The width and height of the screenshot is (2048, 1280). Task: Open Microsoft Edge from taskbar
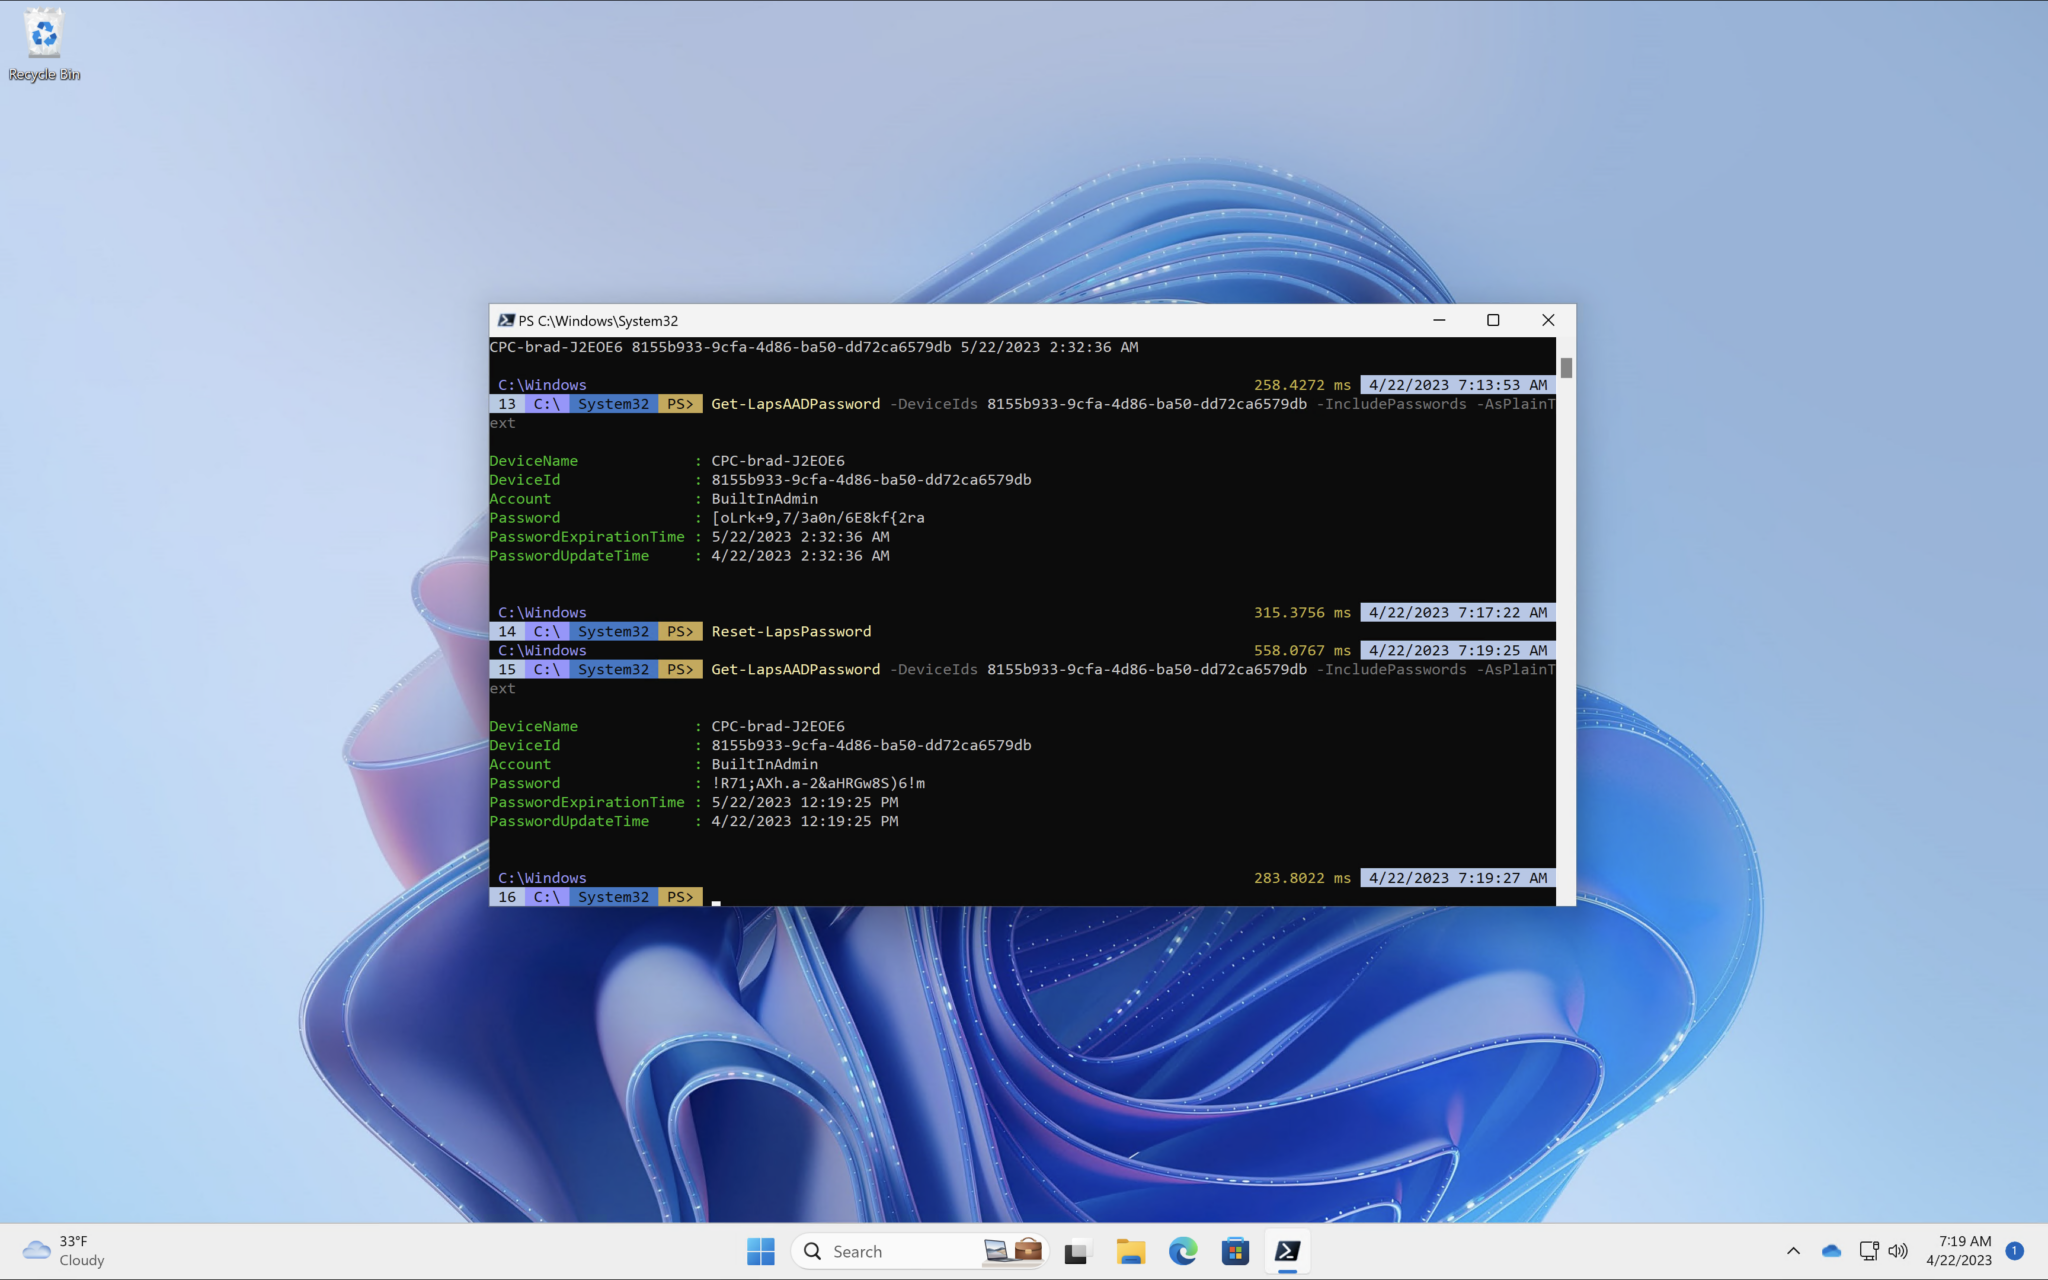click(x=1183, y=1251)
